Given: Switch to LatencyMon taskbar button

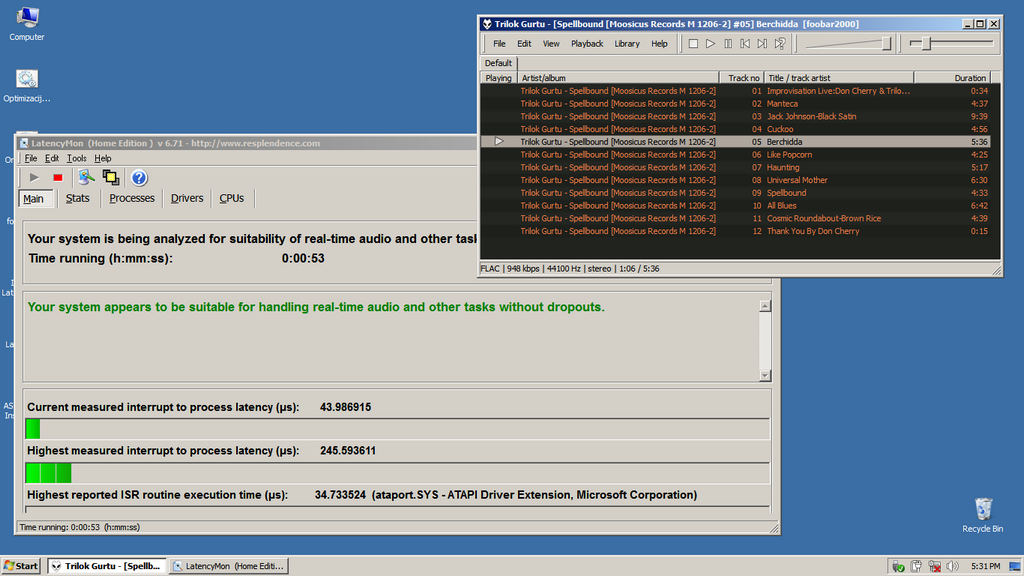Looking at the screenshot, I should click(229, 566).
